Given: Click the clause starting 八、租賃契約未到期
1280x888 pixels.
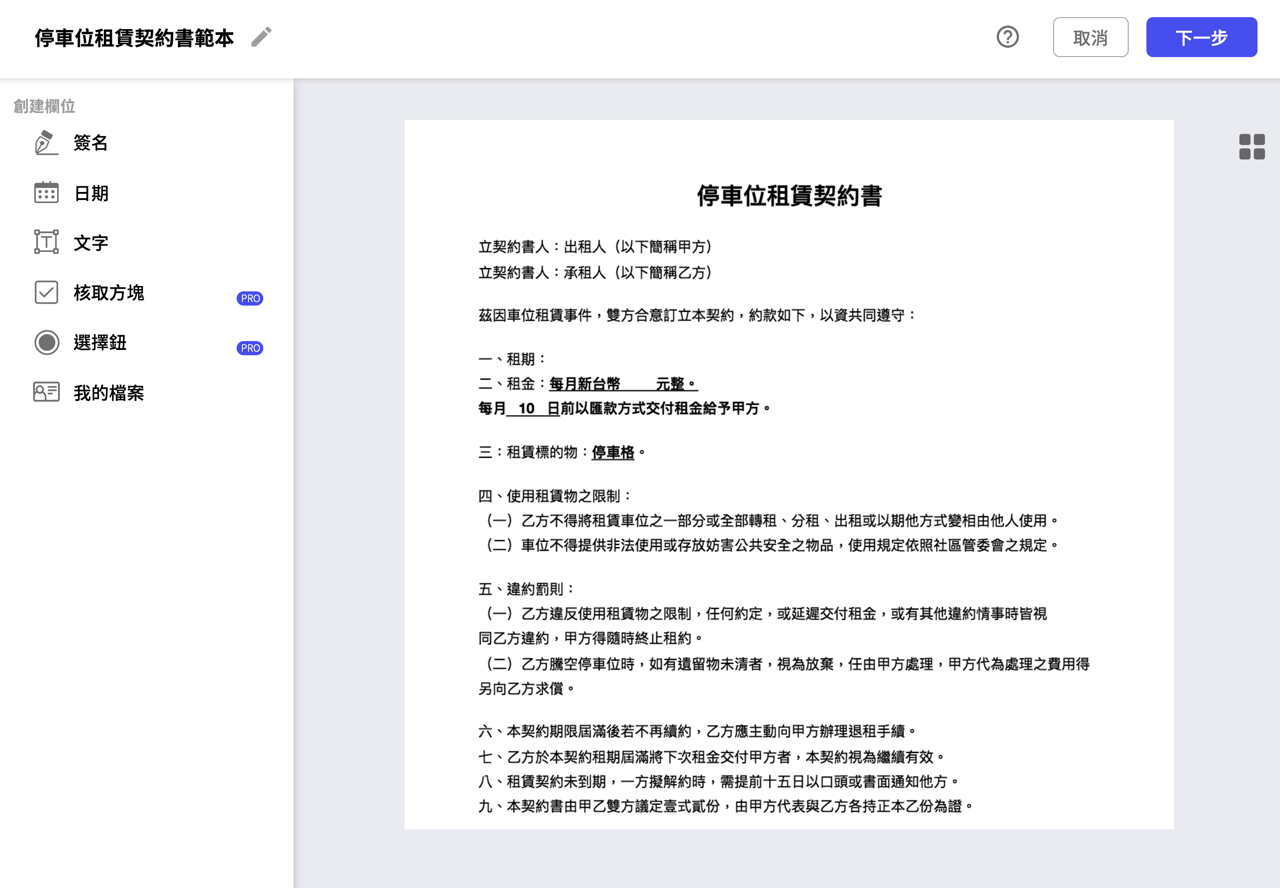Looking at the screenshot, I should click(719, 781).
